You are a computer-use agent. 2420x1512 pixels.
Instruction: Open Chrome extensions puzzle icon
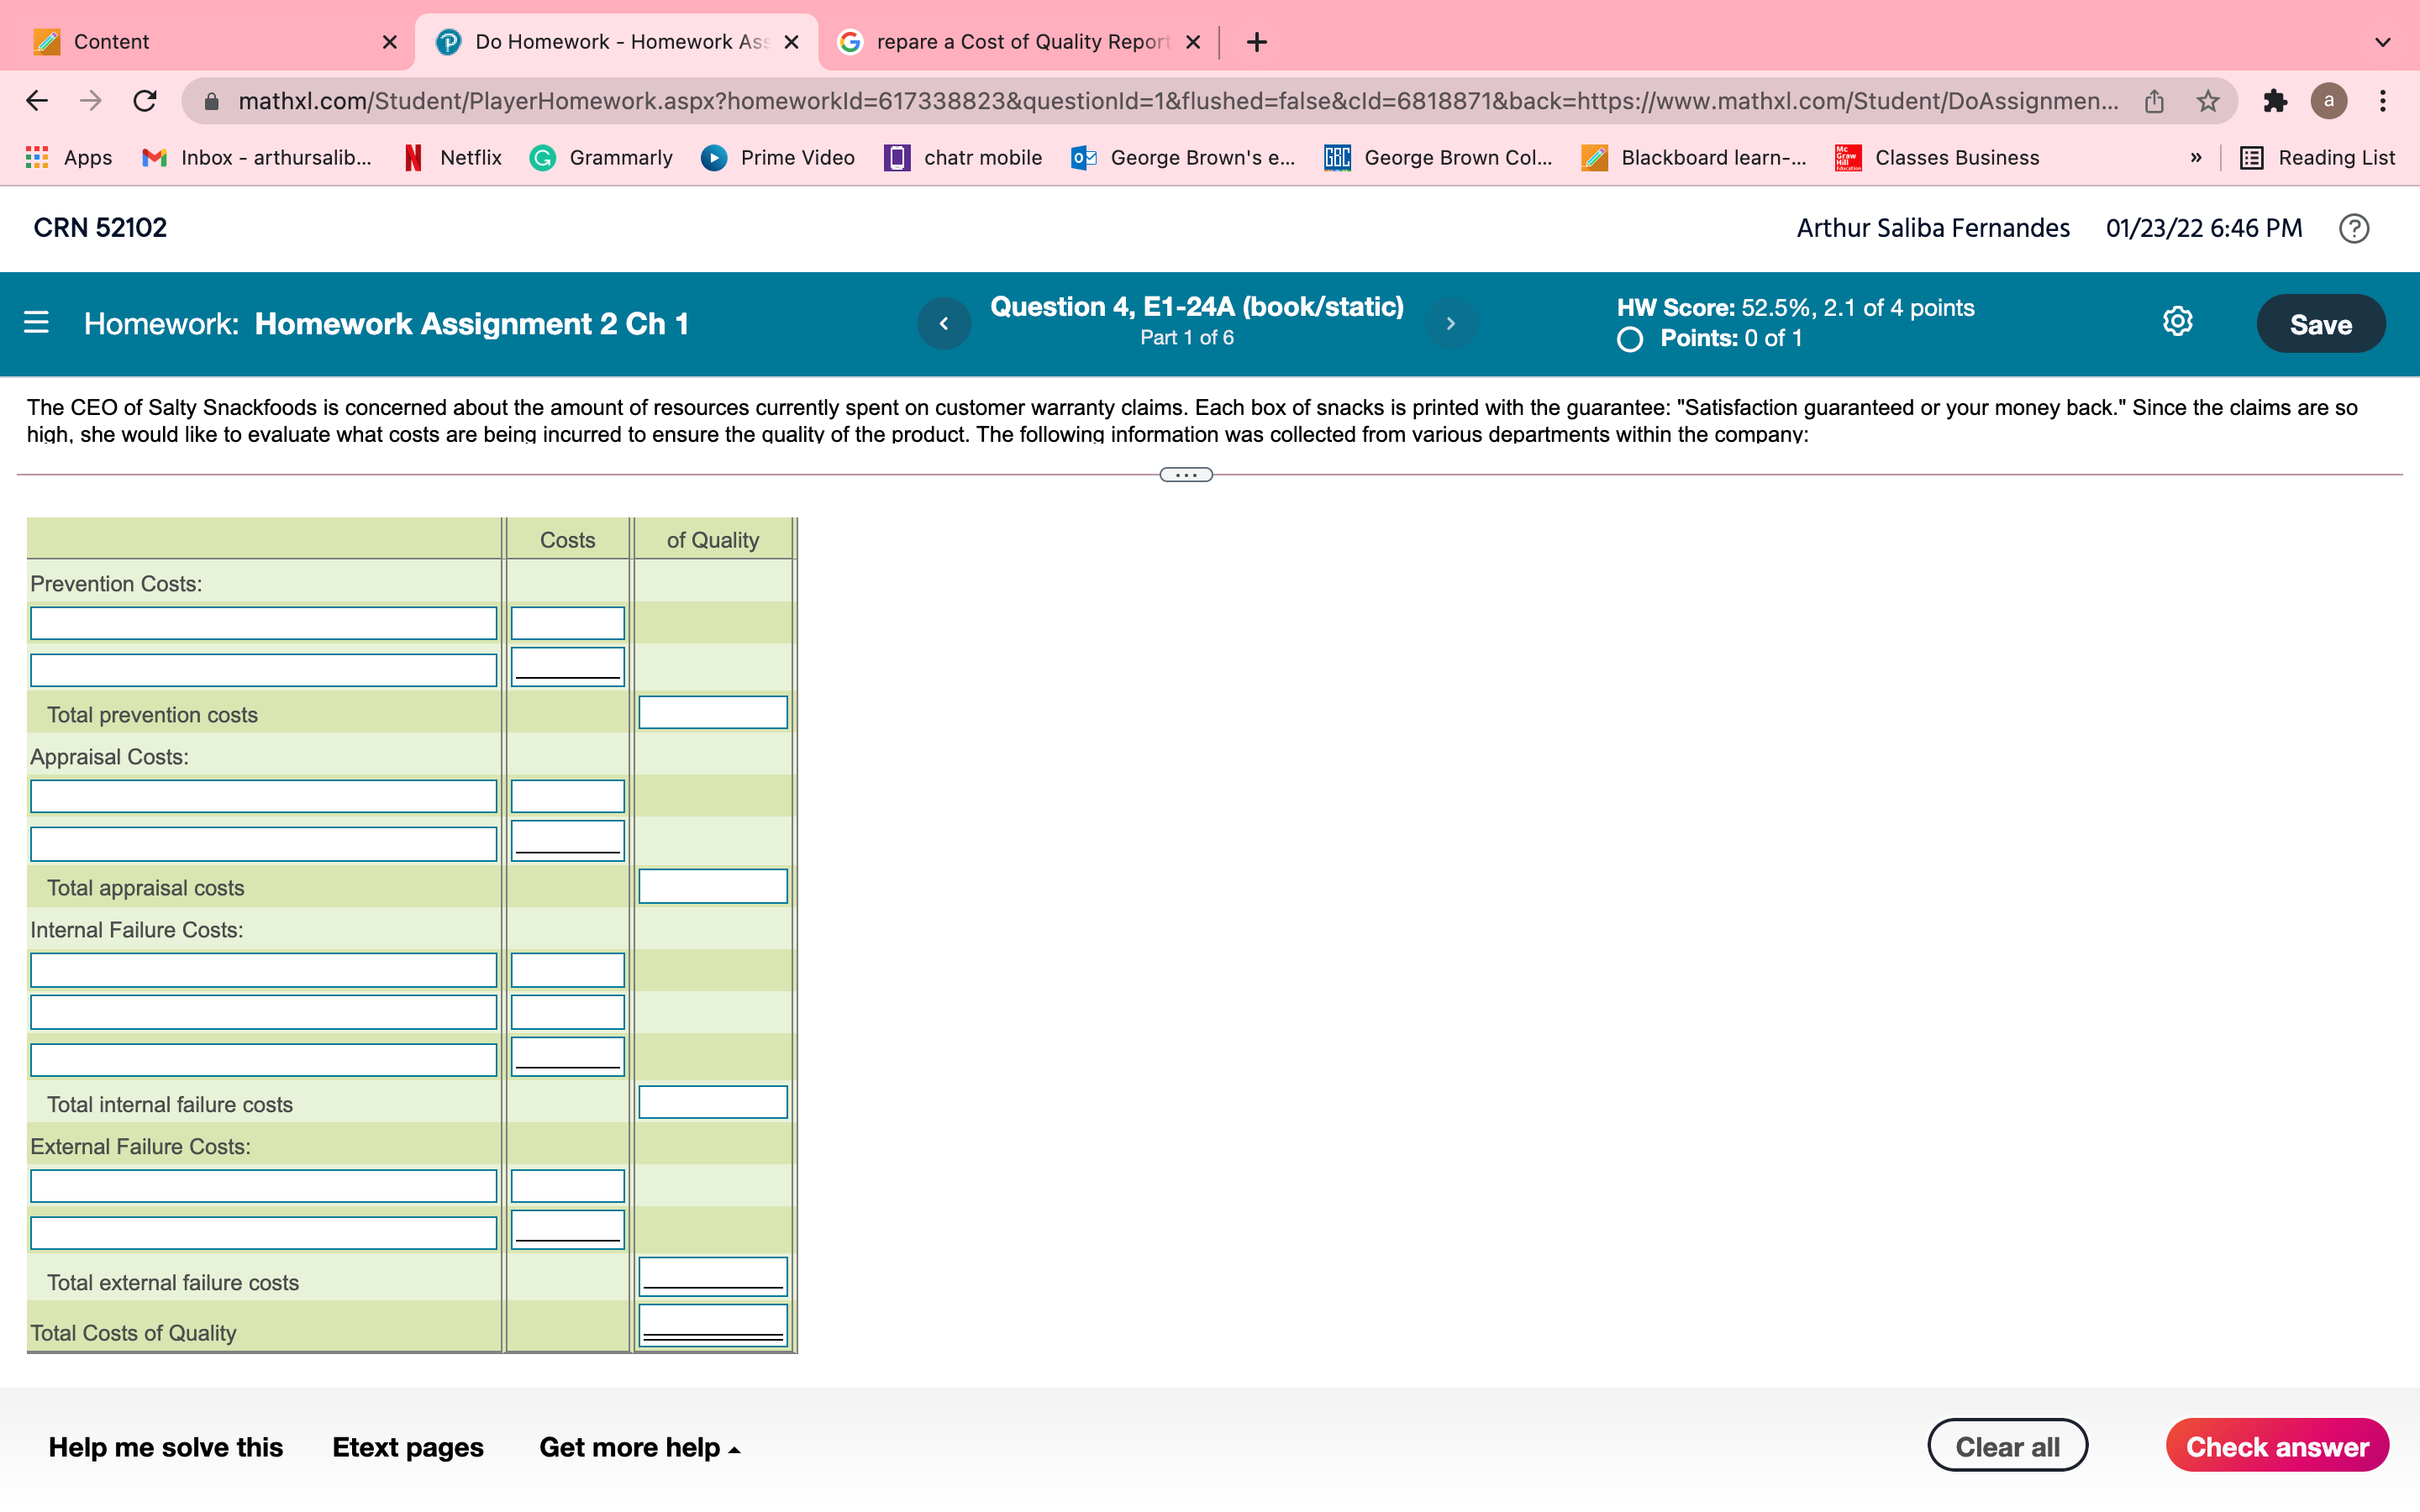(2274, 101)
